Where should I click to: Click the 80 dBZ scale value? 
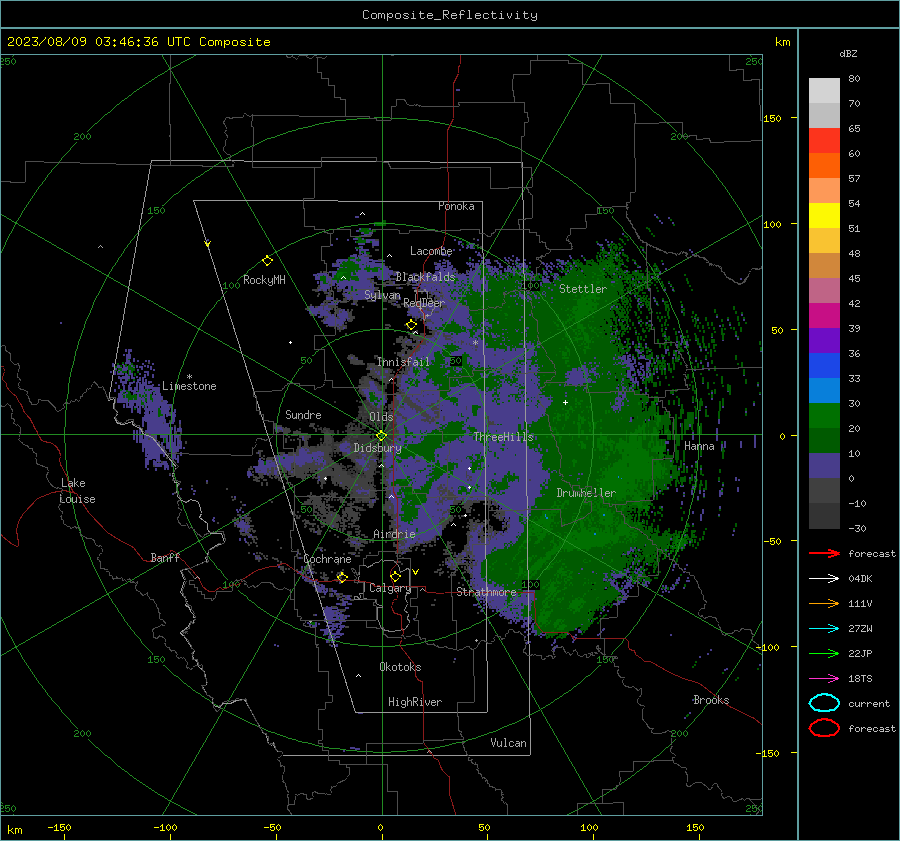click(854, 79)
